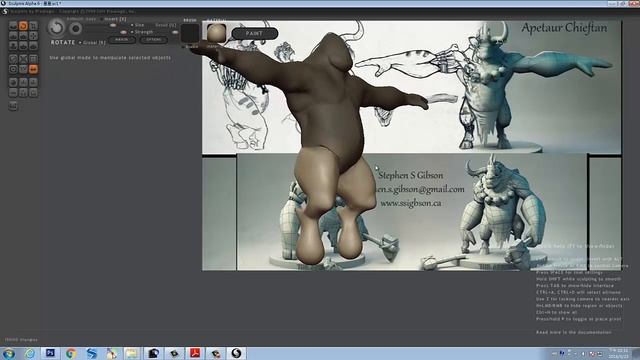Choose the Reduce brush tool

13,59
